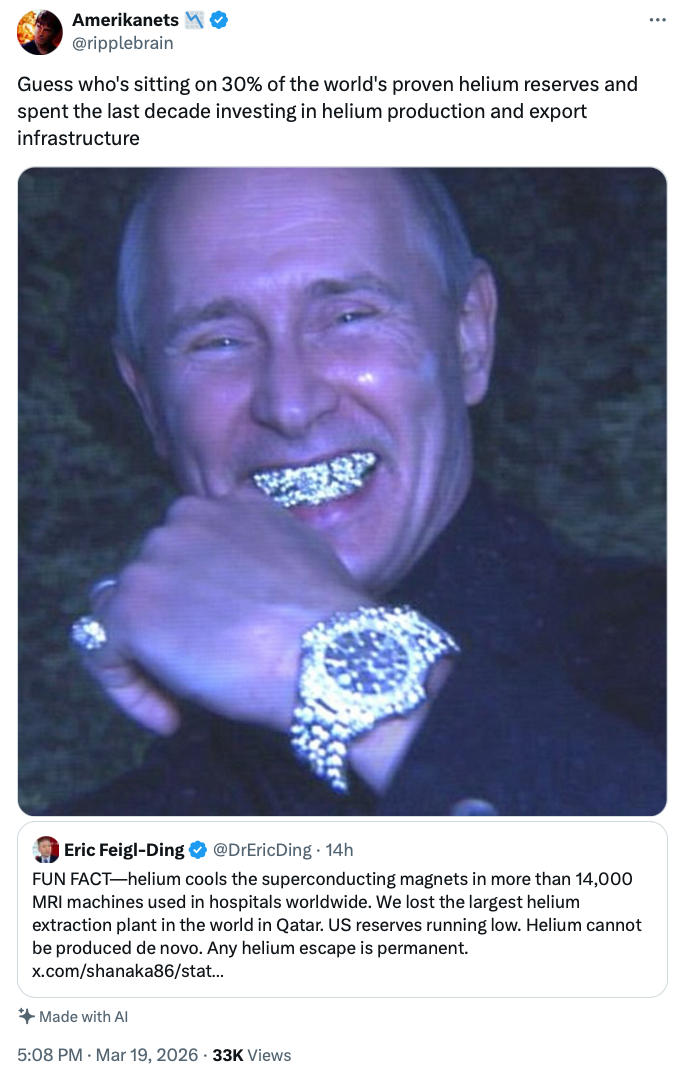686x1076 pixels.
Task: Open the @DrEricDing handle
Action: [263, 850]
